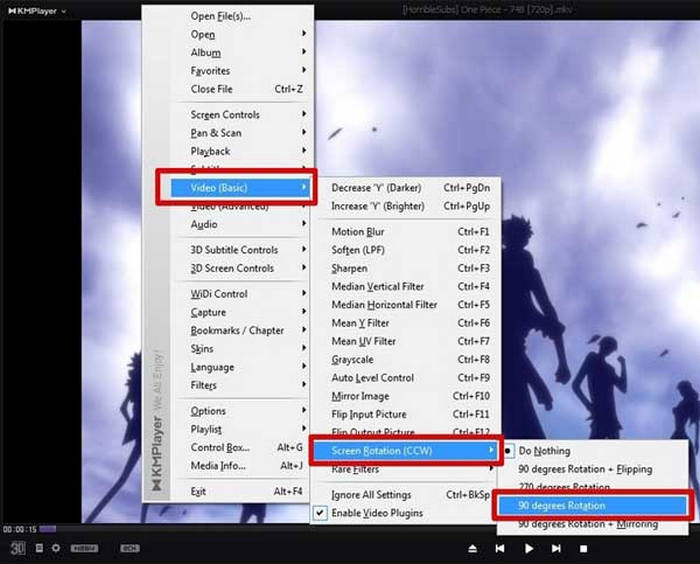Choose 90 degrees Rotation + Mirroring

[x=592, y=524]
